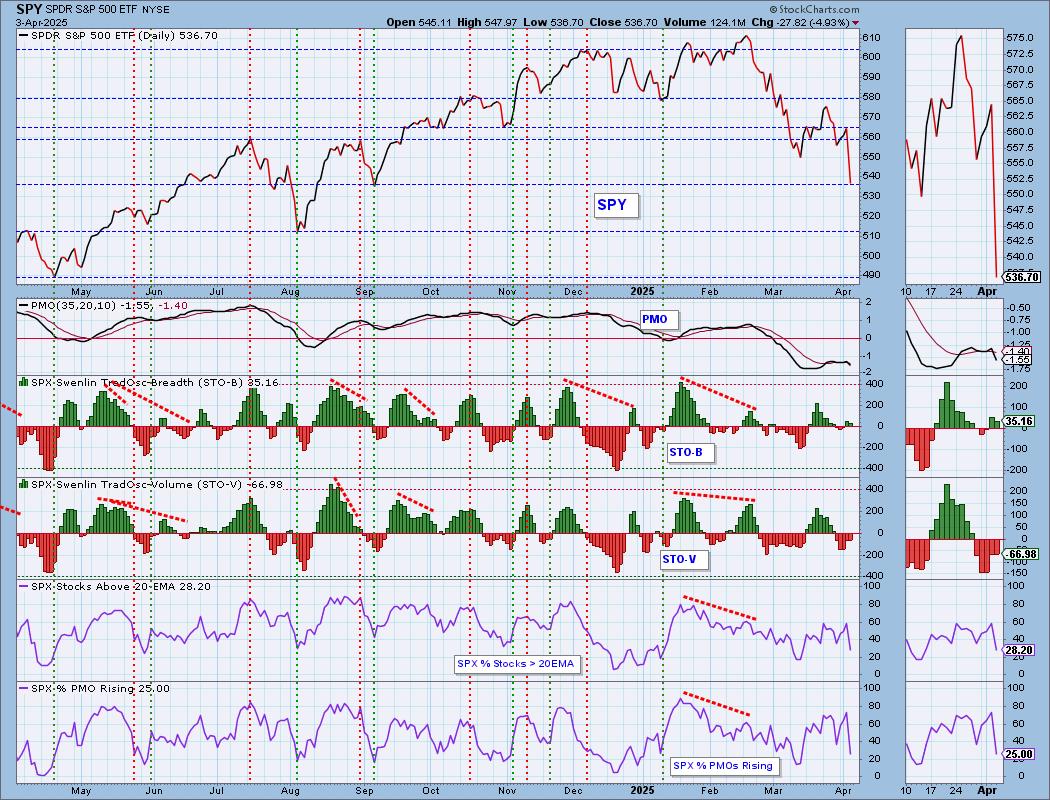This screenshot has height=800, width=1050.
Task: Click the SPX % Stocks > 20EMA label
Action: [516, 664]
